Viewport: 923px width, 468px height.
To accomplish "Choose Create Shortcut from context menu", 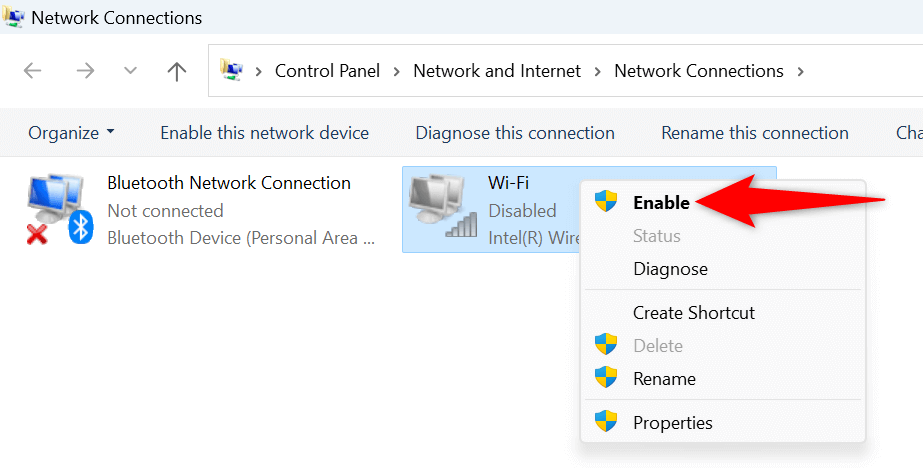I will [694, 313].
